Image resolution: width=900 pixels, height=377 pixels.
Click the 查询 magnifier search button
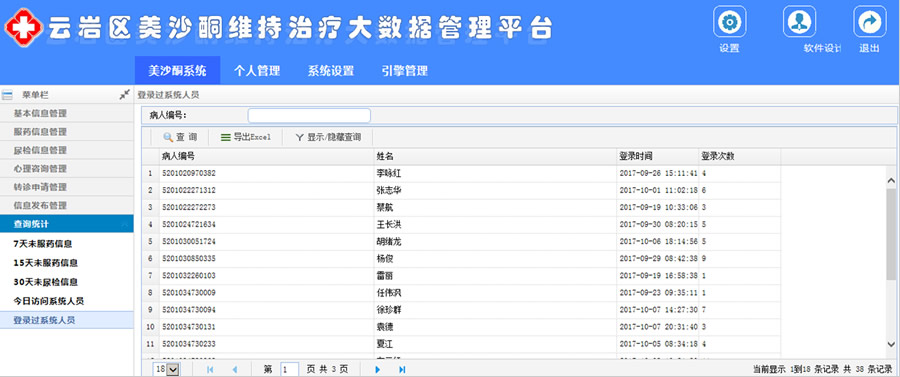(180, 137)
